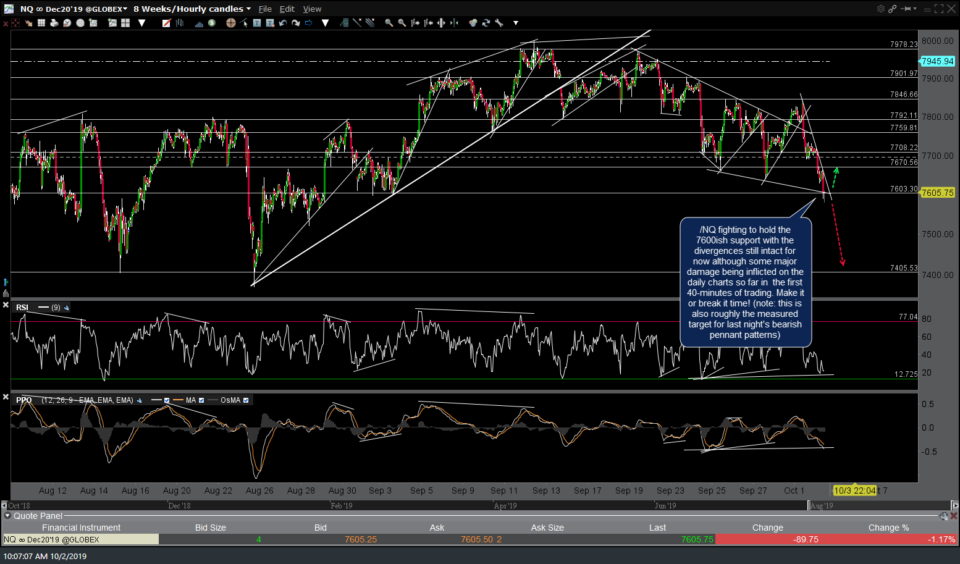Viewport: 960px width, 564px height.
Task: Open the grid/table view toolbar icon
Action: [x=41, y=23]
